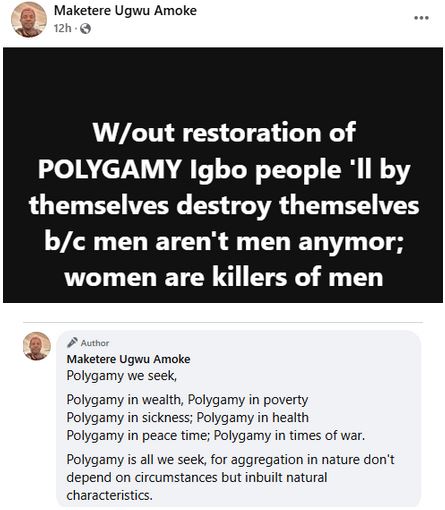Open the comment author name Maketere Ugwu Amoke
Screen dimensions: 445x510
128,359
